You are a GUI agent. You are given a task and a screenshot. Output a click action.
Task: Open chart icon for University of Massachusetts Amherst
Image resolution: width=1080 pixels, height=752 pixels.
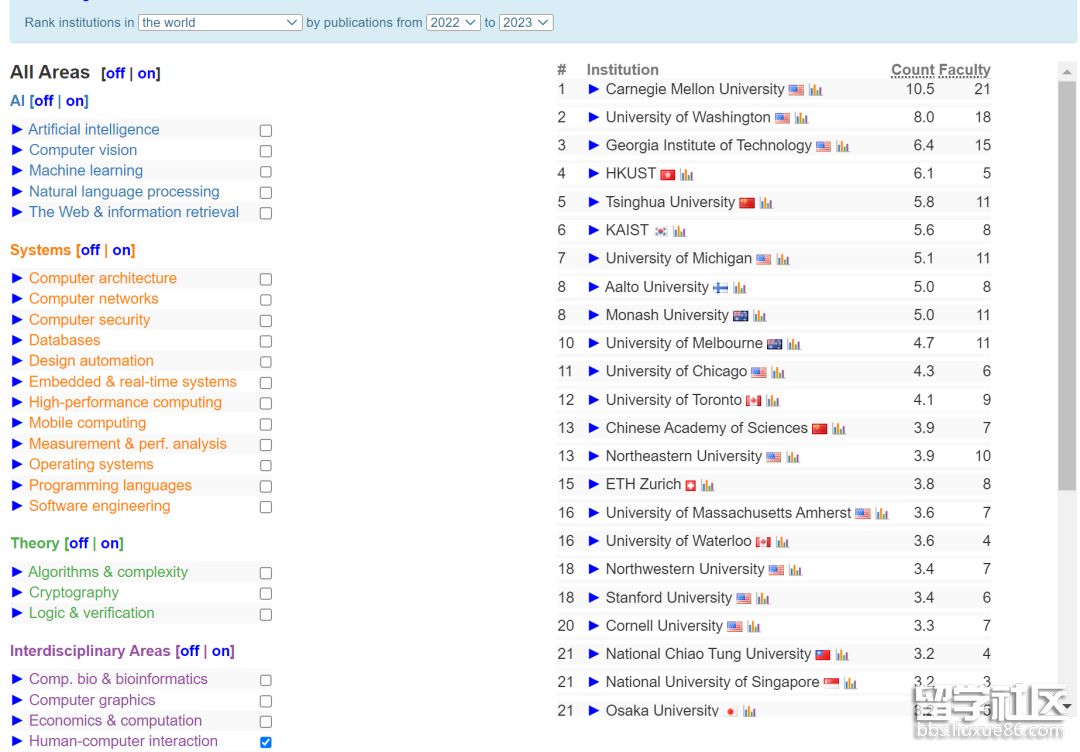point(882,514)
